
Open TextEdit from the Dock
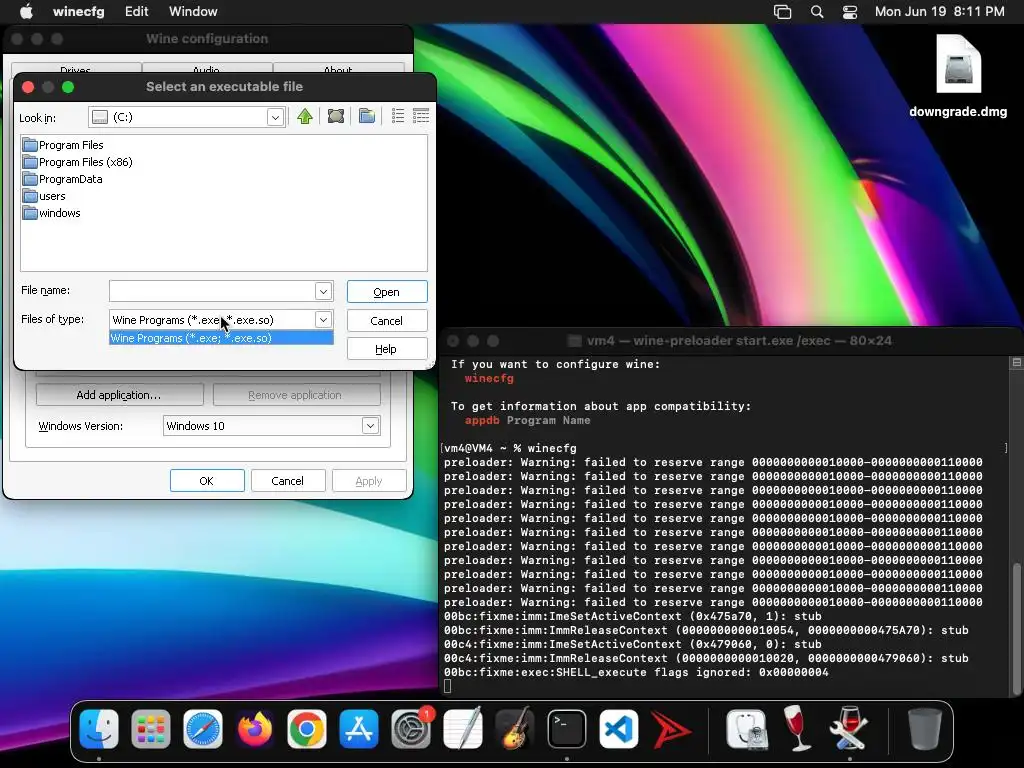tap(462, 729)
